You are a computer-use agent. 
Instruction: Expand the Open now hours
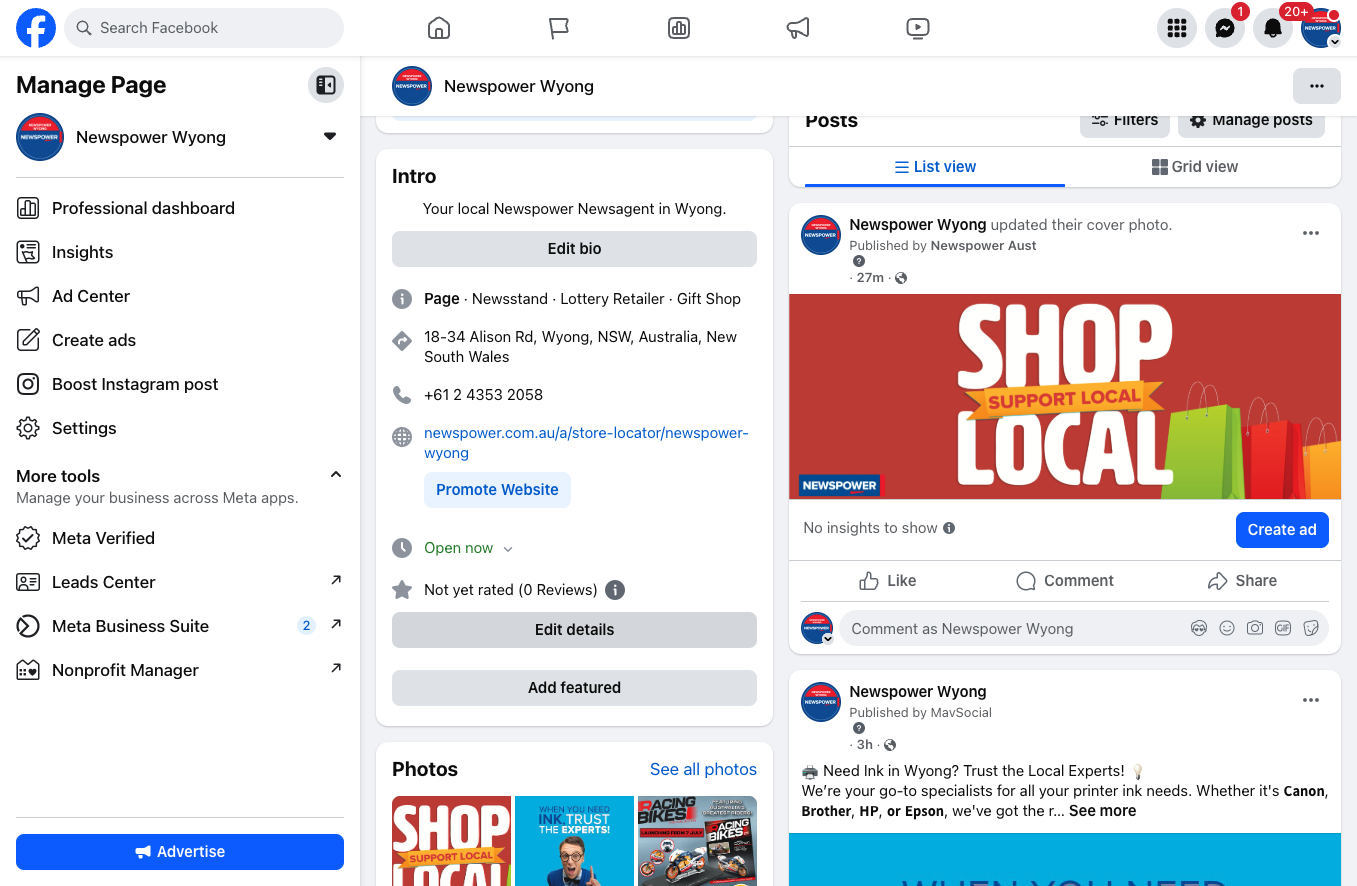pyautogui.click(x=508, y=549)
